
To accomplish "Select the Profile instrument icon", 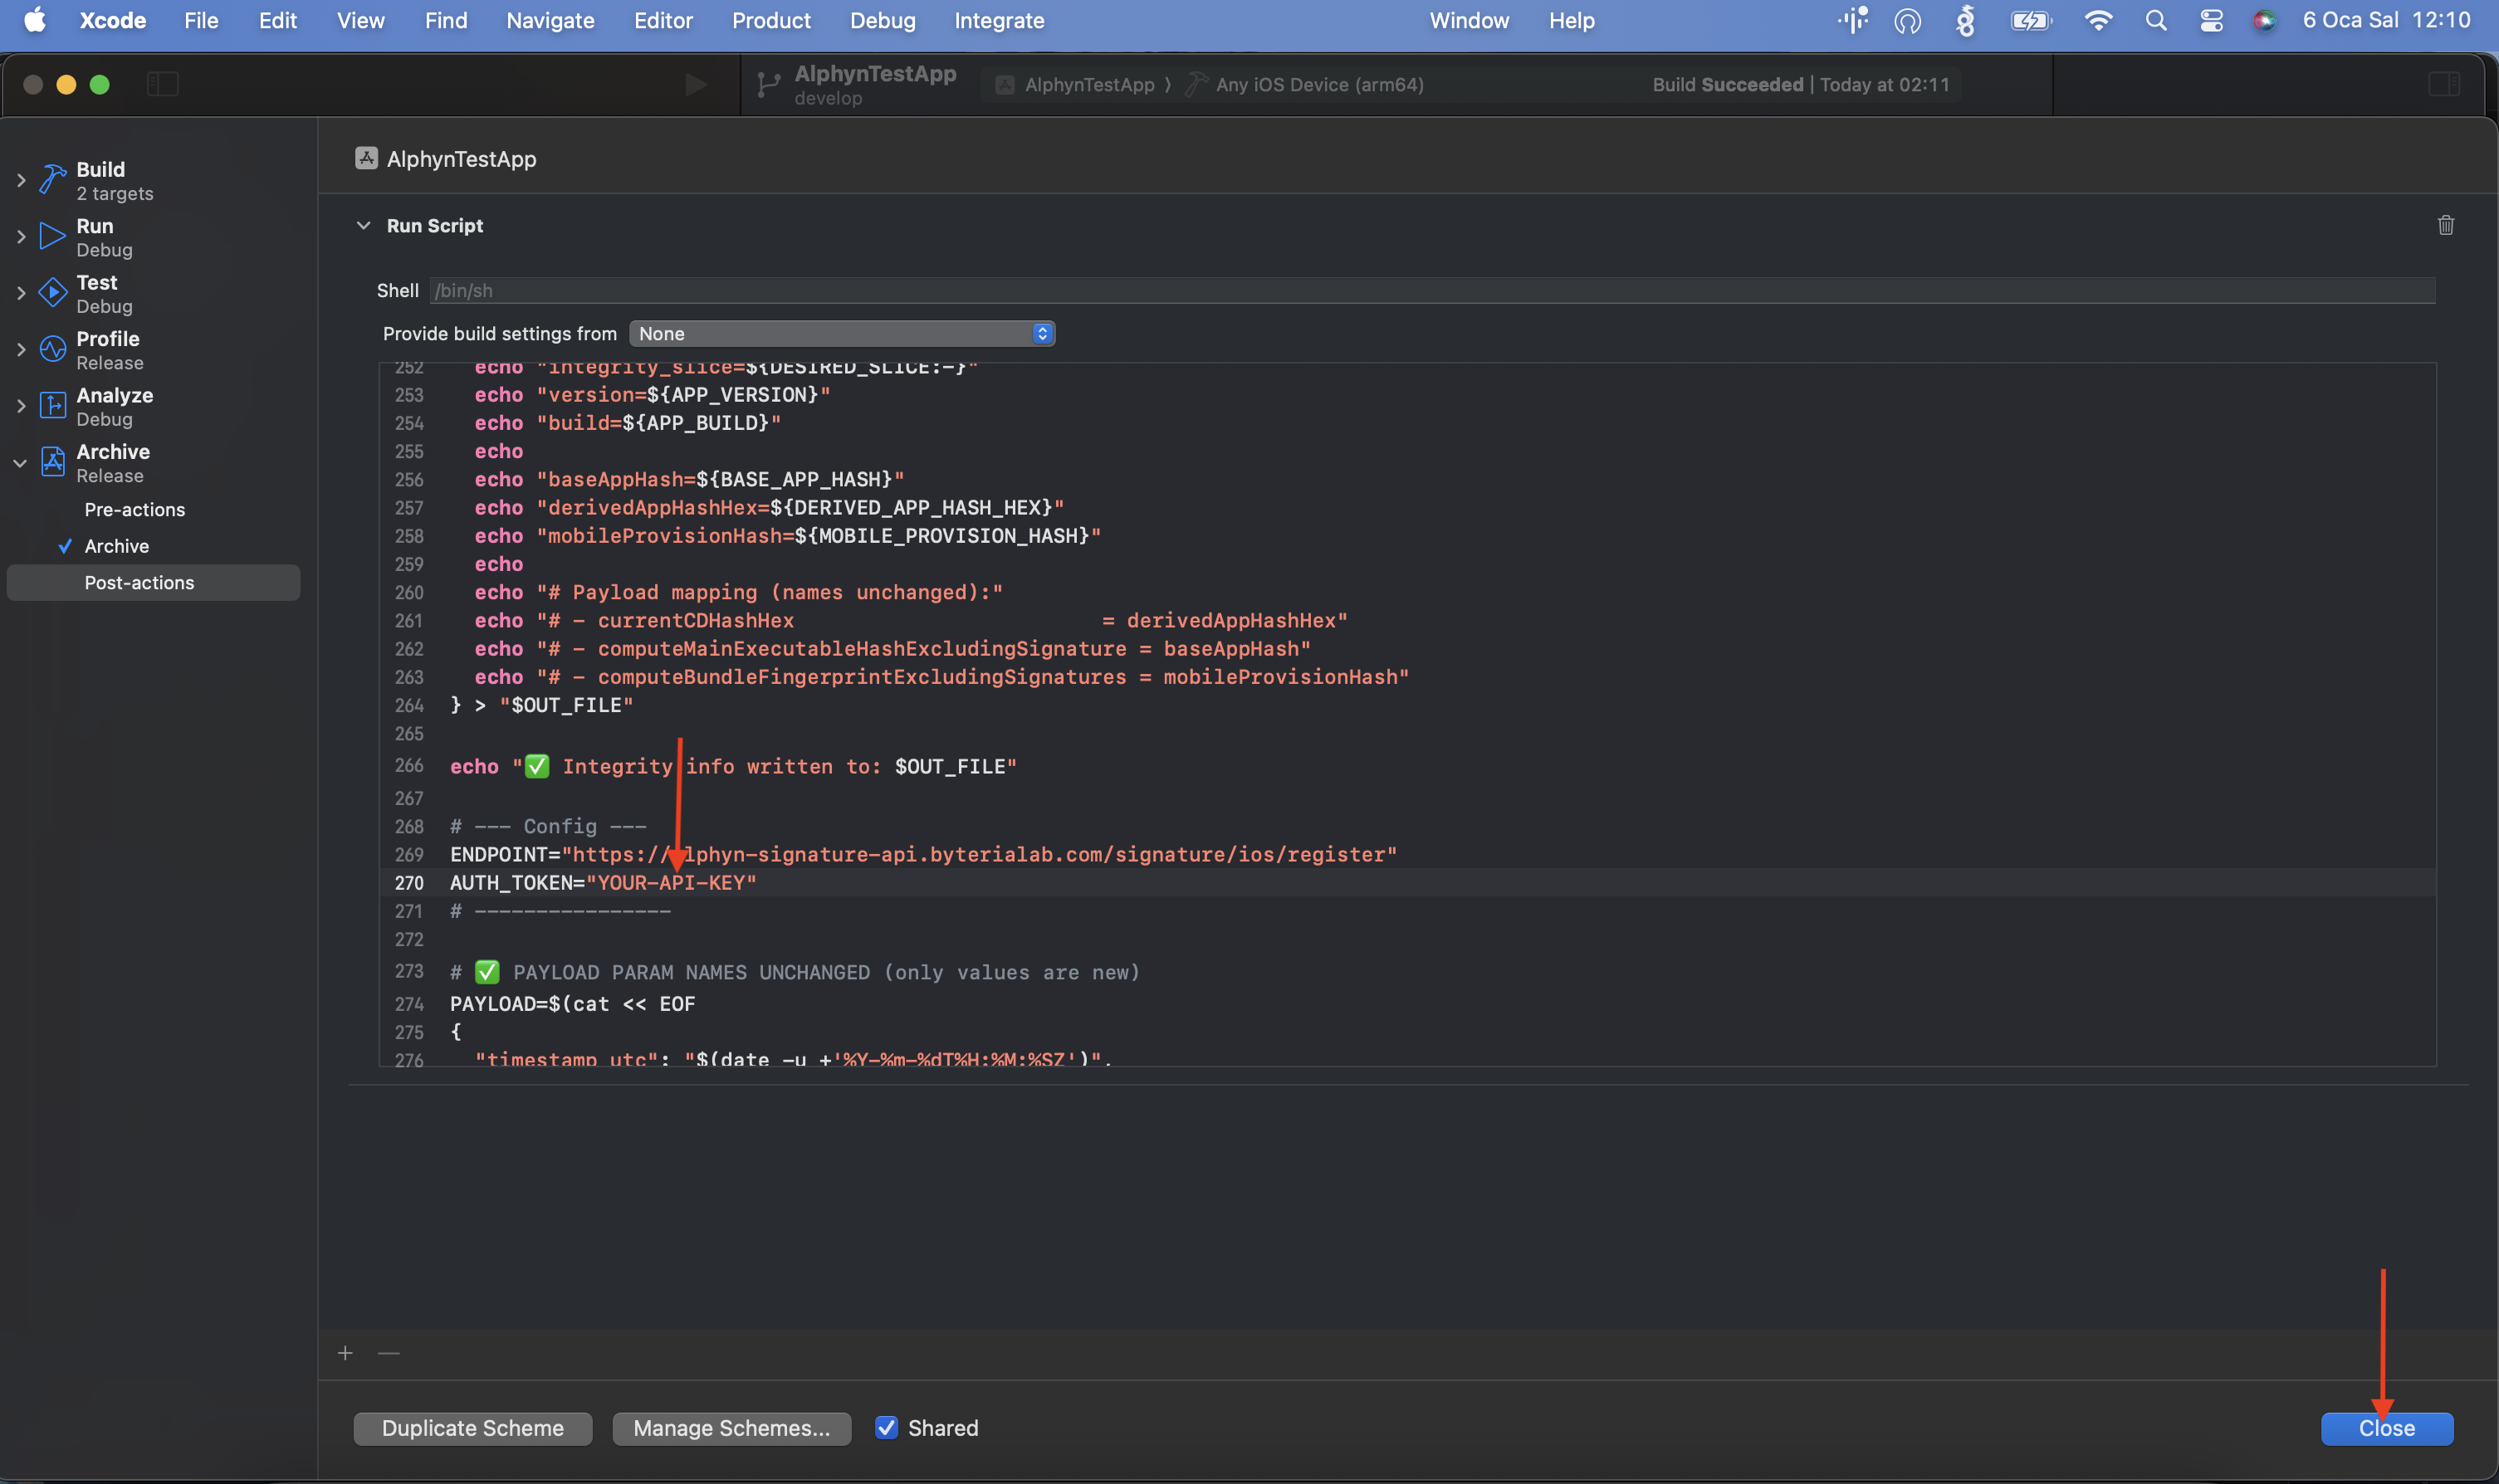I will click(52, 349).
